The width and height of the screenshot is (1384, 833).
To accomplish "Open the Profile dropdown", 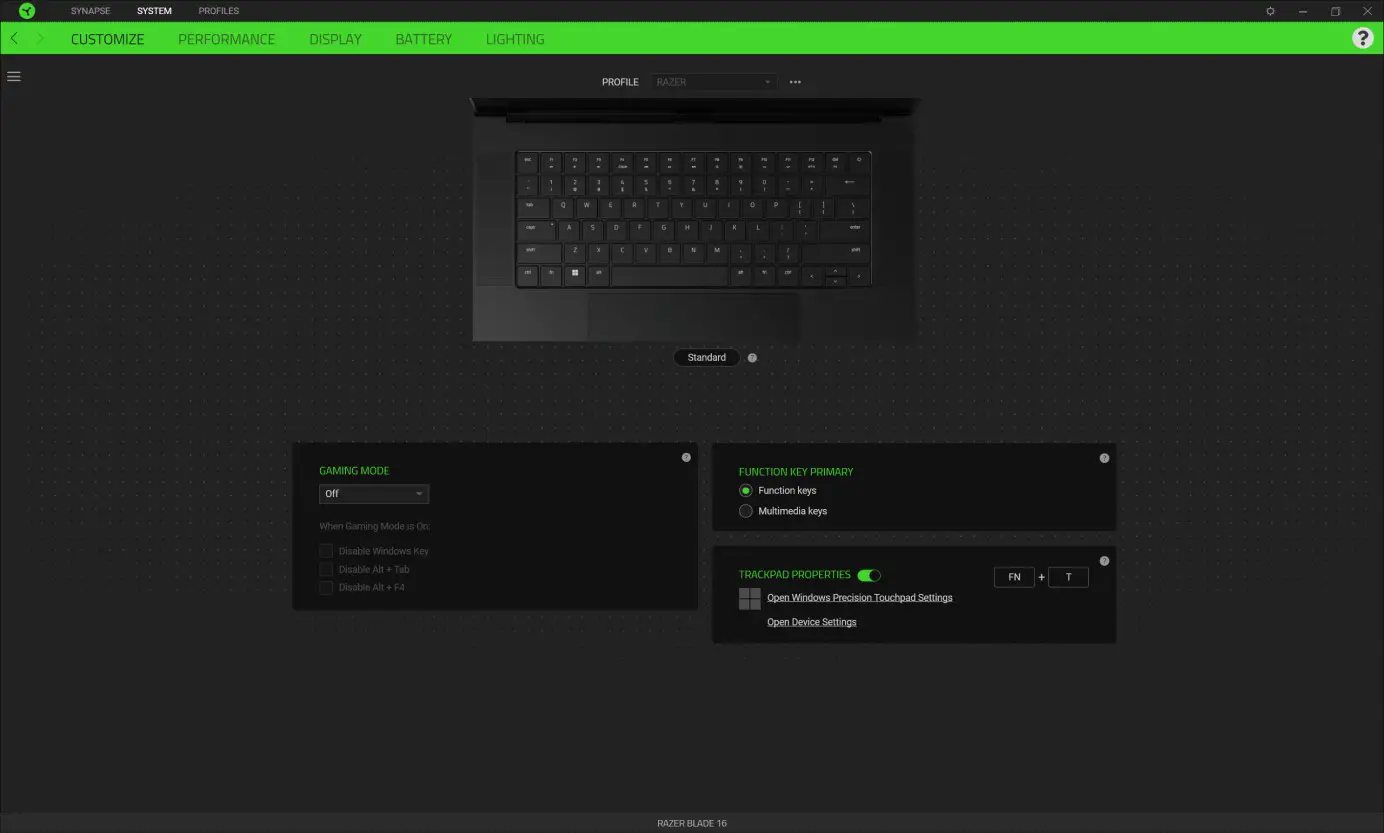I will coord(713,81).
